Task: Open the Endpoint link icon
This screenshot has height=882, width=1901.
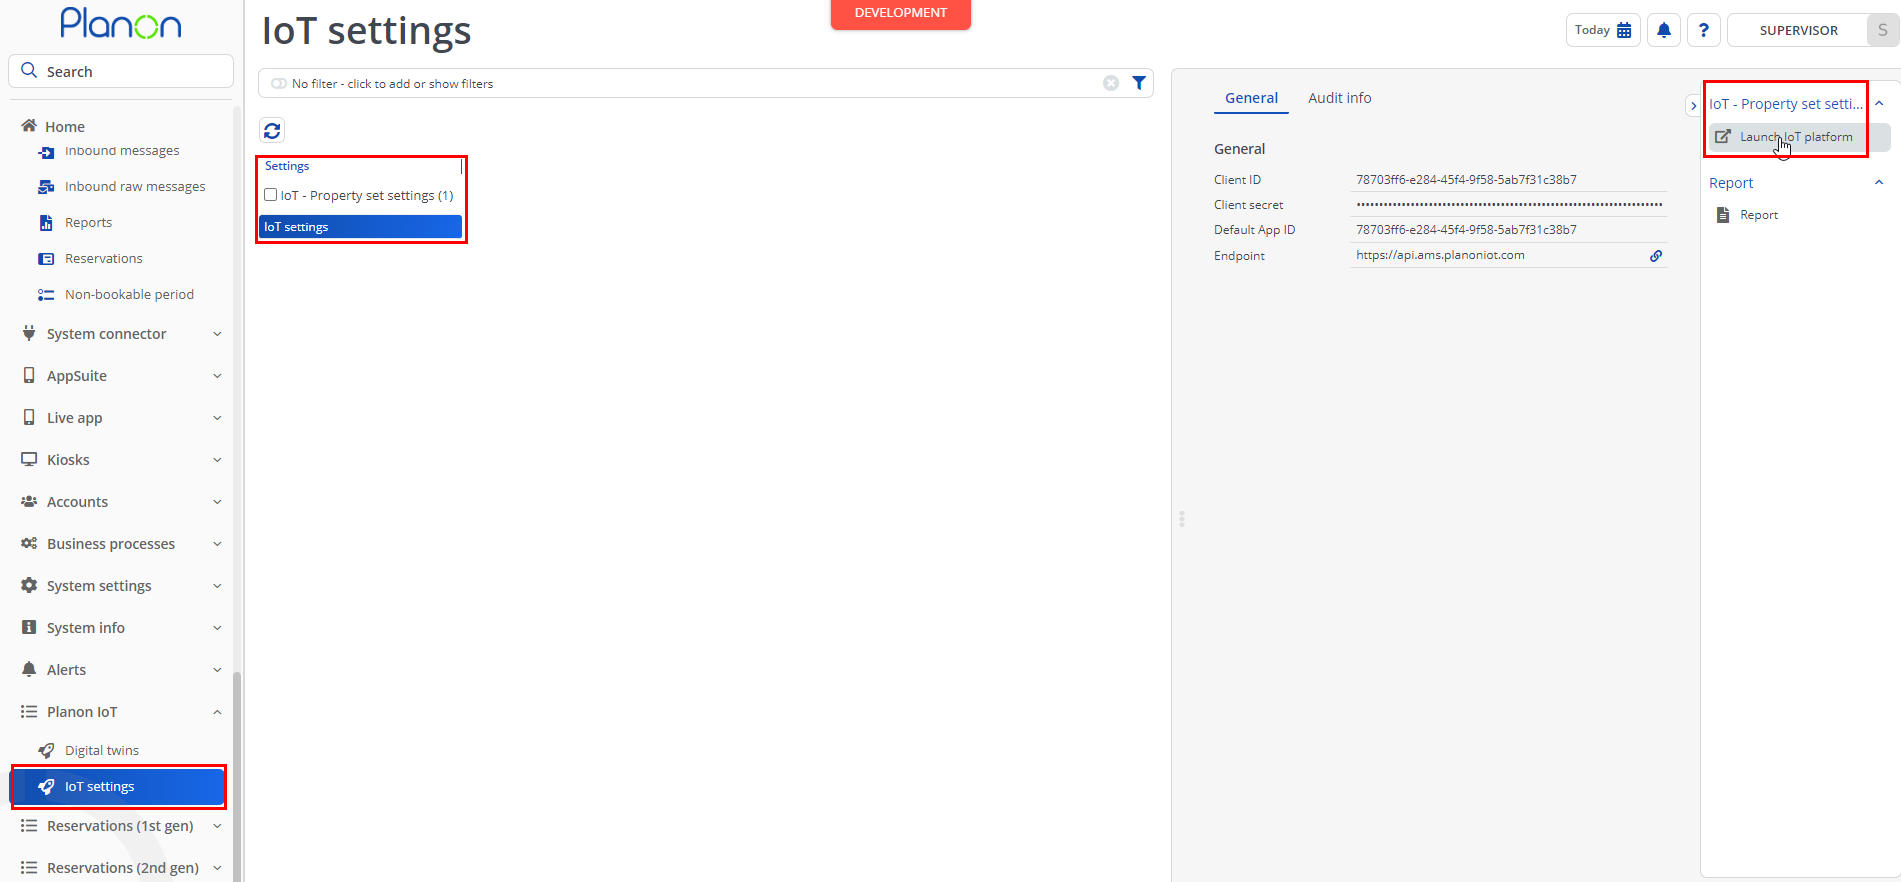Action: click(1656, 256)
